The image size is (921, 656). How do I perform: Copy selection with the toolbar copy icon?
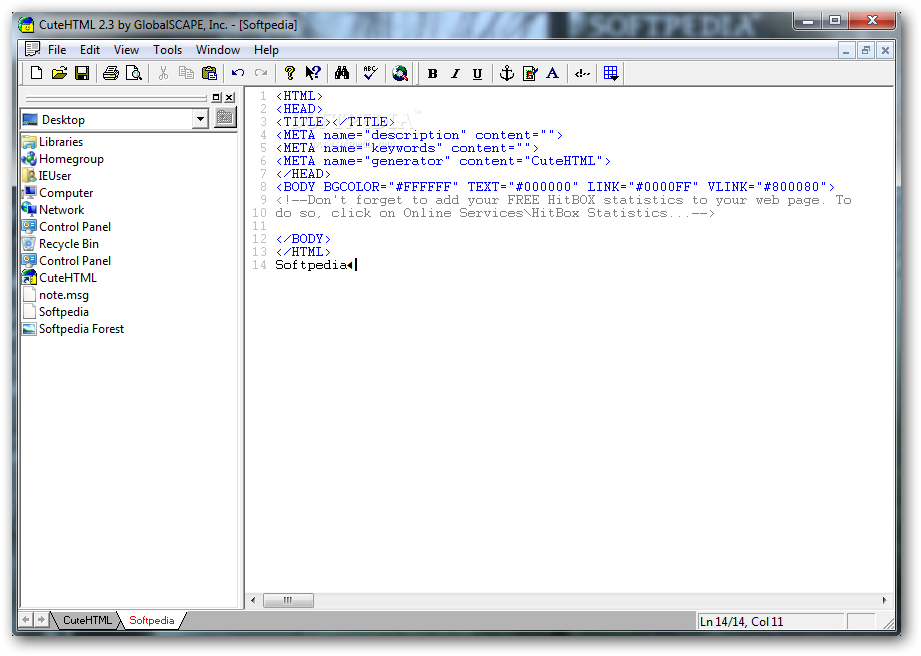[x=186, y=73]
